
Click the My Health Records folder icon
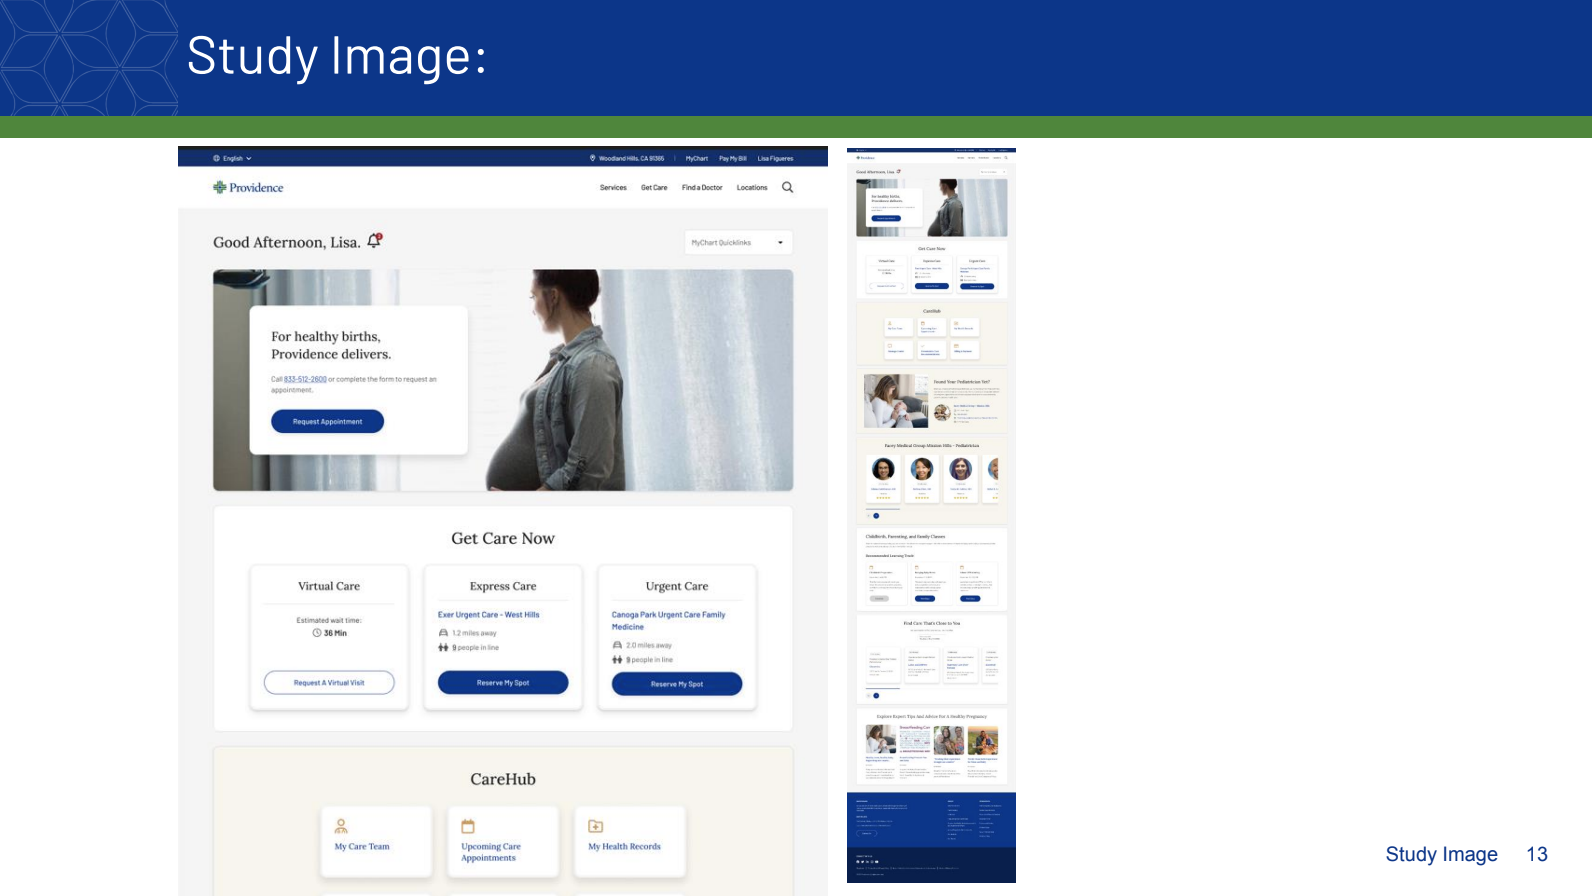(595, 826)
